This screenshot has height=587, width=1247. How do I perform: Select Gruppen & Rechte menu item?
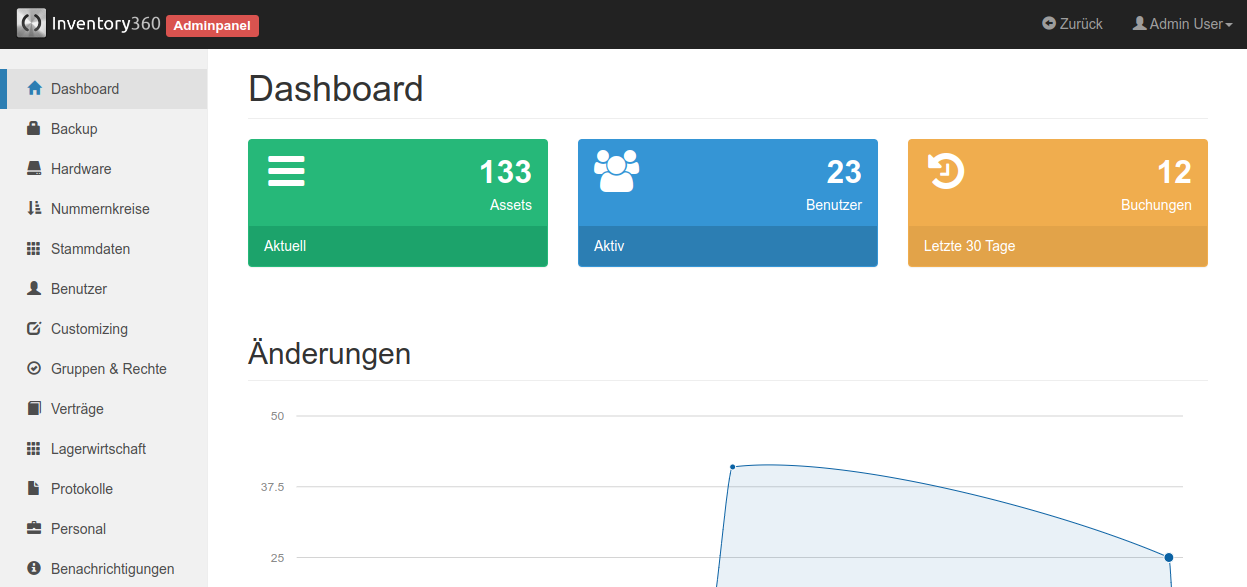click(108, 369)
